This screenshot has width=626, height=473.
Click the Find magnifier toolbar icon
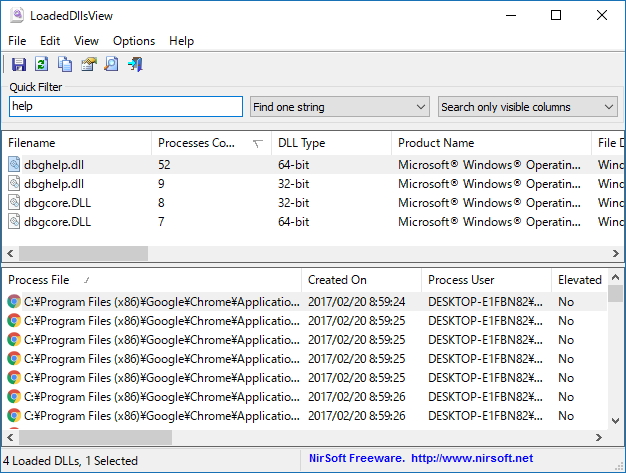(111, 65)
